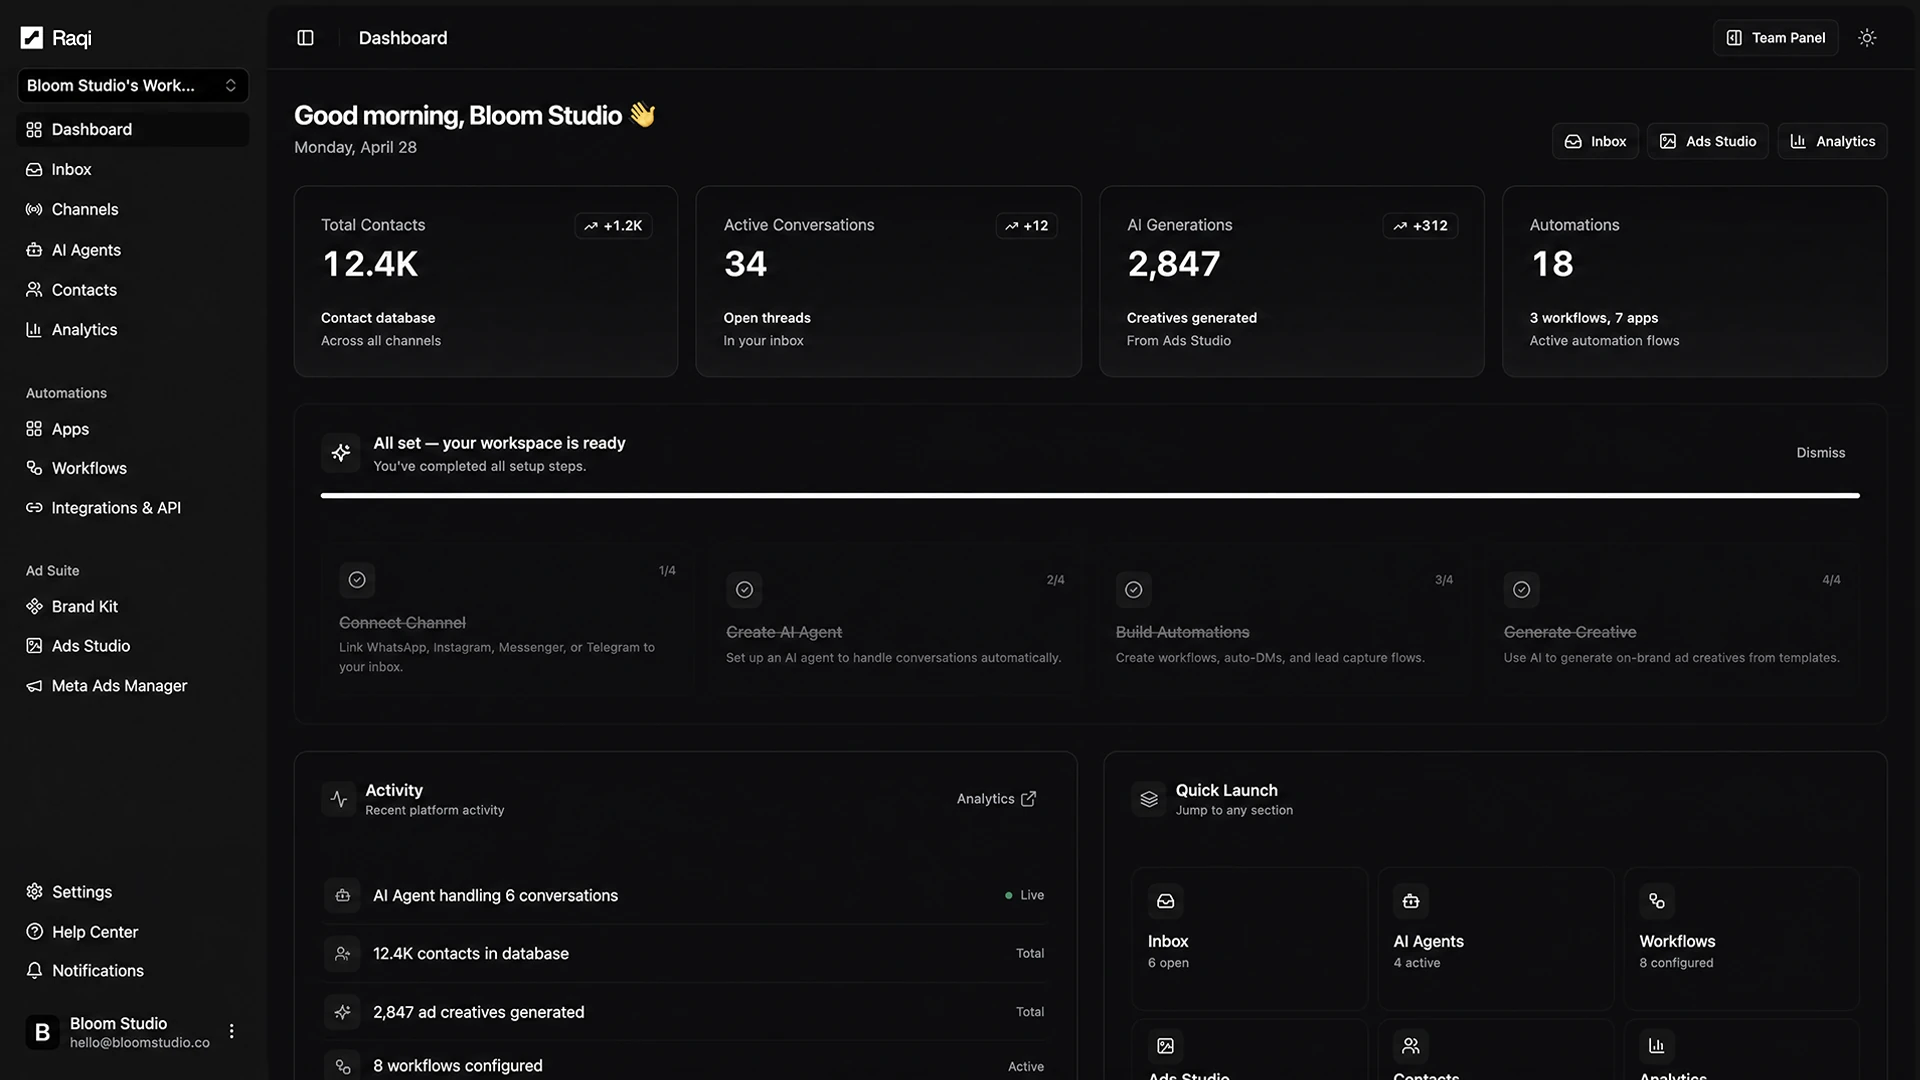Open Workflows quick launch card
The height and width of the screenshot is (1080, 1920).
point(1741,938)
